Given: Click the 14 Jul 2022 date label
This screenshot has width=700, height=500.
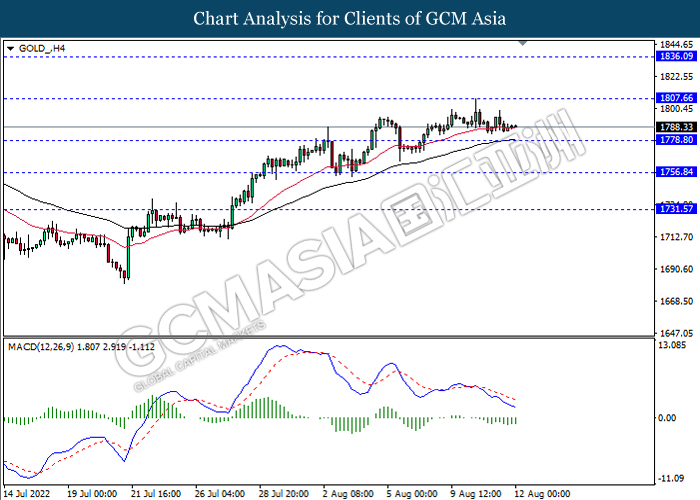Looking at the screenshot, I should click(27, 494).
